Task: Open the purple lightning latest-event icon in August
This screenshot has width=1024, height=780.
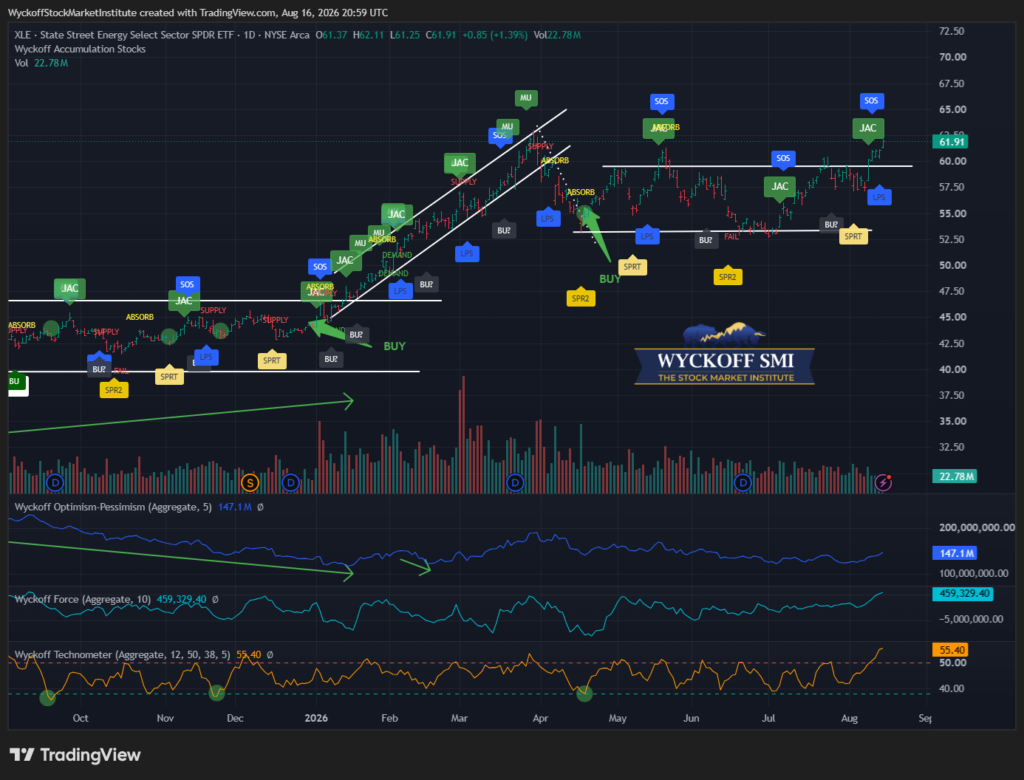Action: (x=883, y=483)
